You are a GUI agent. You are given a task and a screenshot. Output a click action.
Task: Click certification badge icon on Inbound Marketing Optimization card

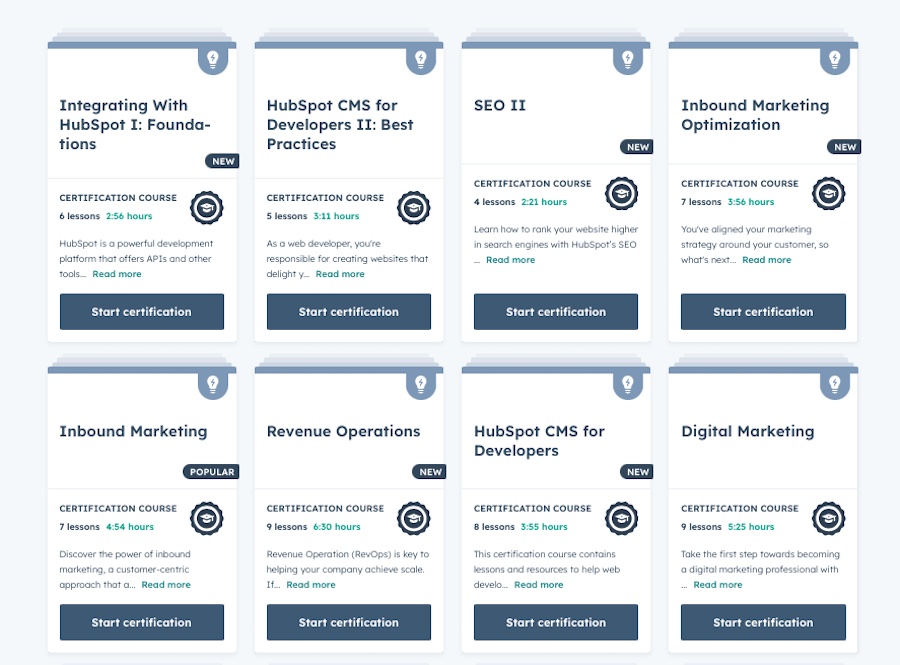(x=829, y=193)
